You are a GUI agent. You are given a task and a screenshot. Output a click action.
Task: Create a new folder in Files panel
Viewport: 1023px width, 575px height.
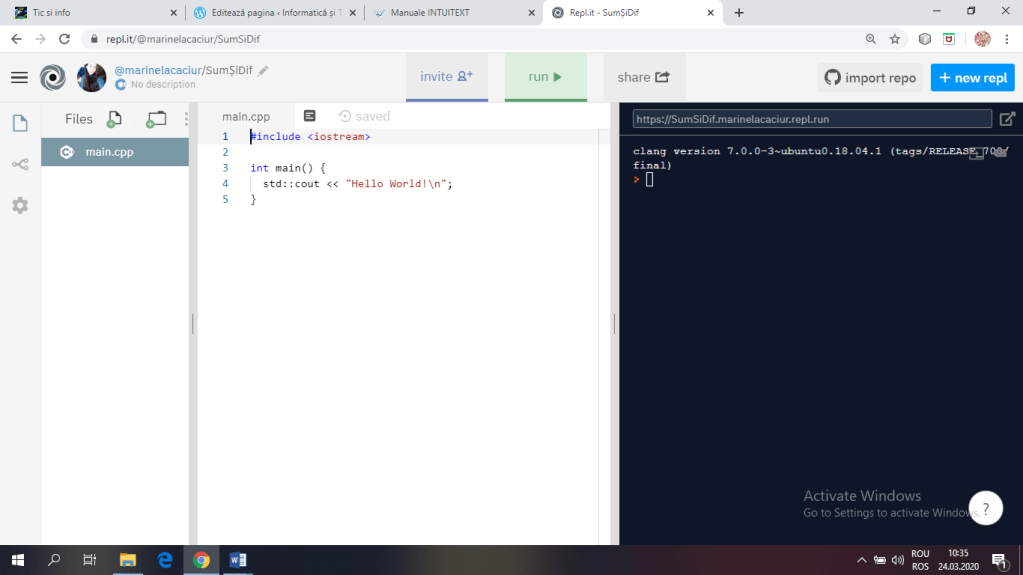156,119
